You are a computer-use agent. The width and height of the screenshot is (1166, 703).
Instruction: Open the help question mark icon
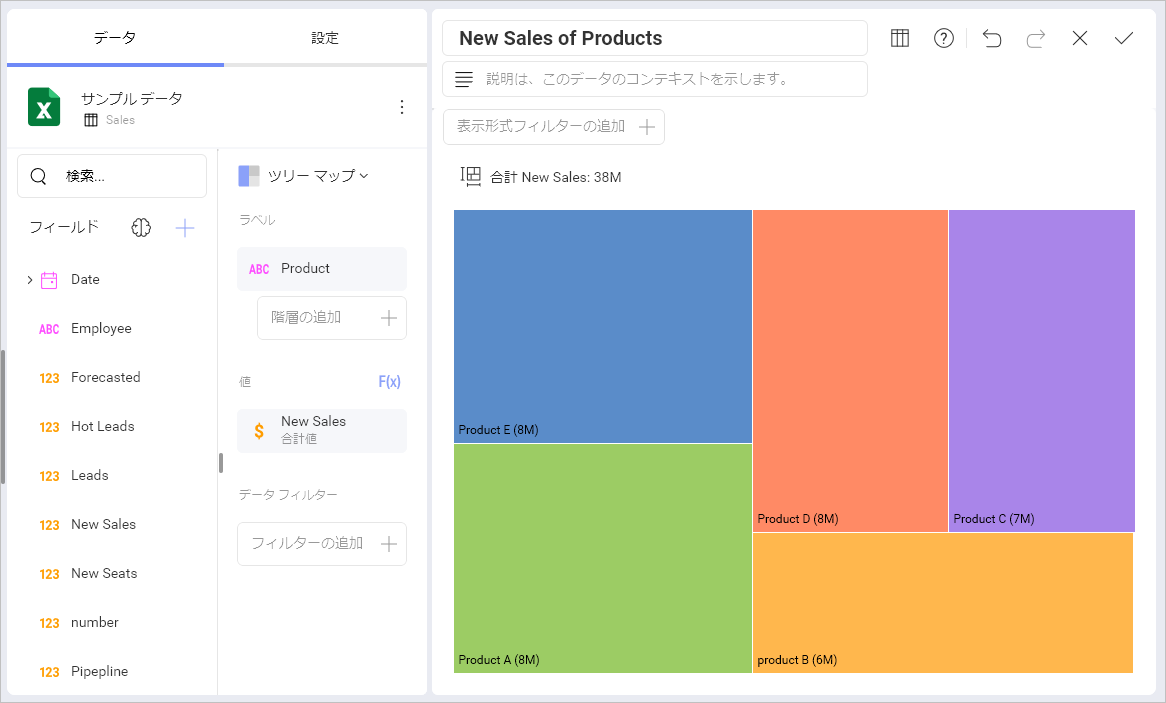(944, 38)
